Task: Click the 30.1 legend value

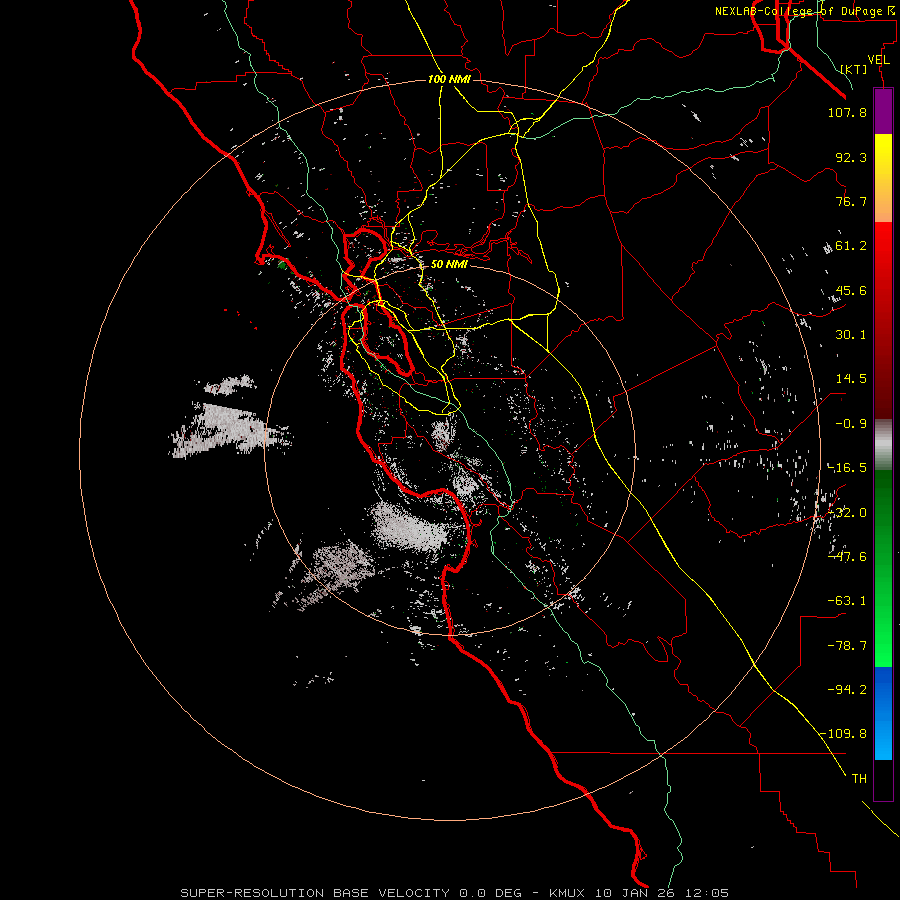Action: click(851, 335)
